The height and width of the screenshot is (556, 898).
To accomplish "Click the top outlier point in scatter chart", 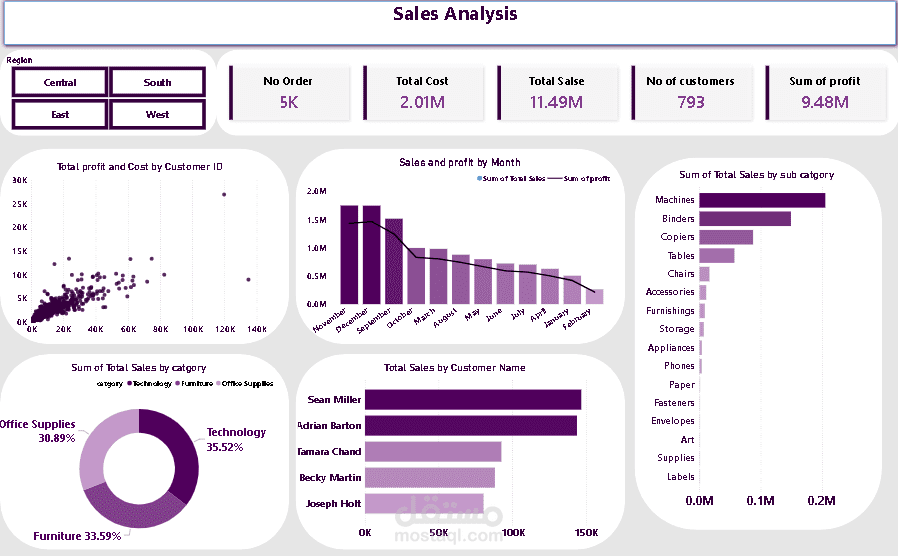I will [x=224, y=195].
